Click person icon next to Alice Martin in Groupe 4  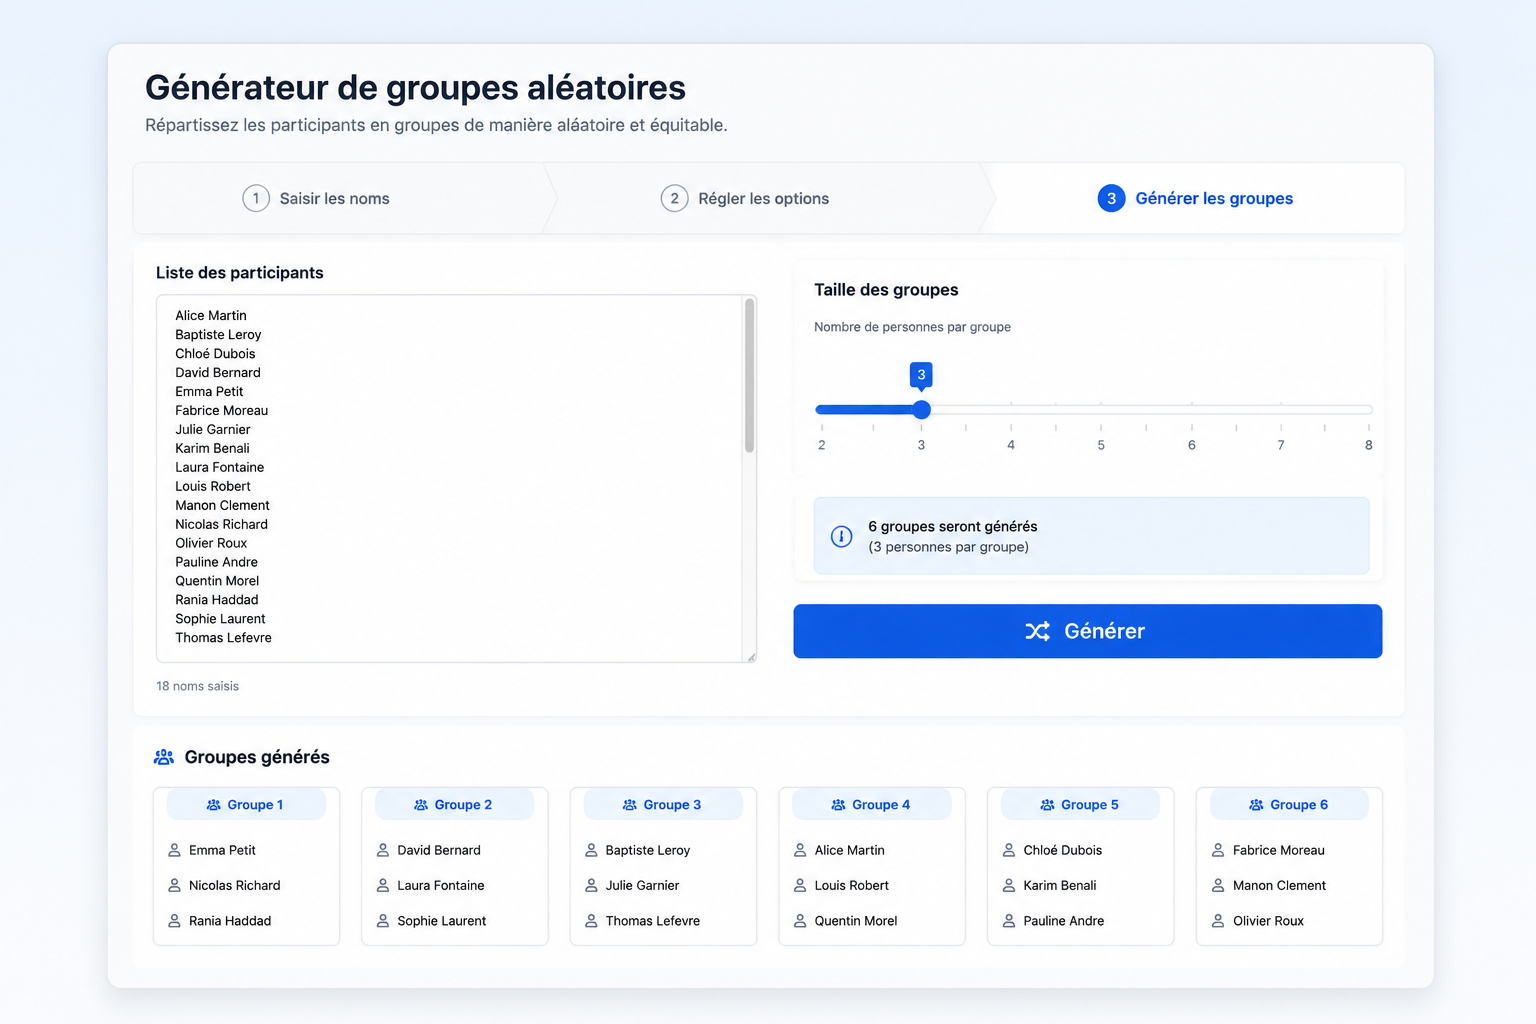coord(800,850)
